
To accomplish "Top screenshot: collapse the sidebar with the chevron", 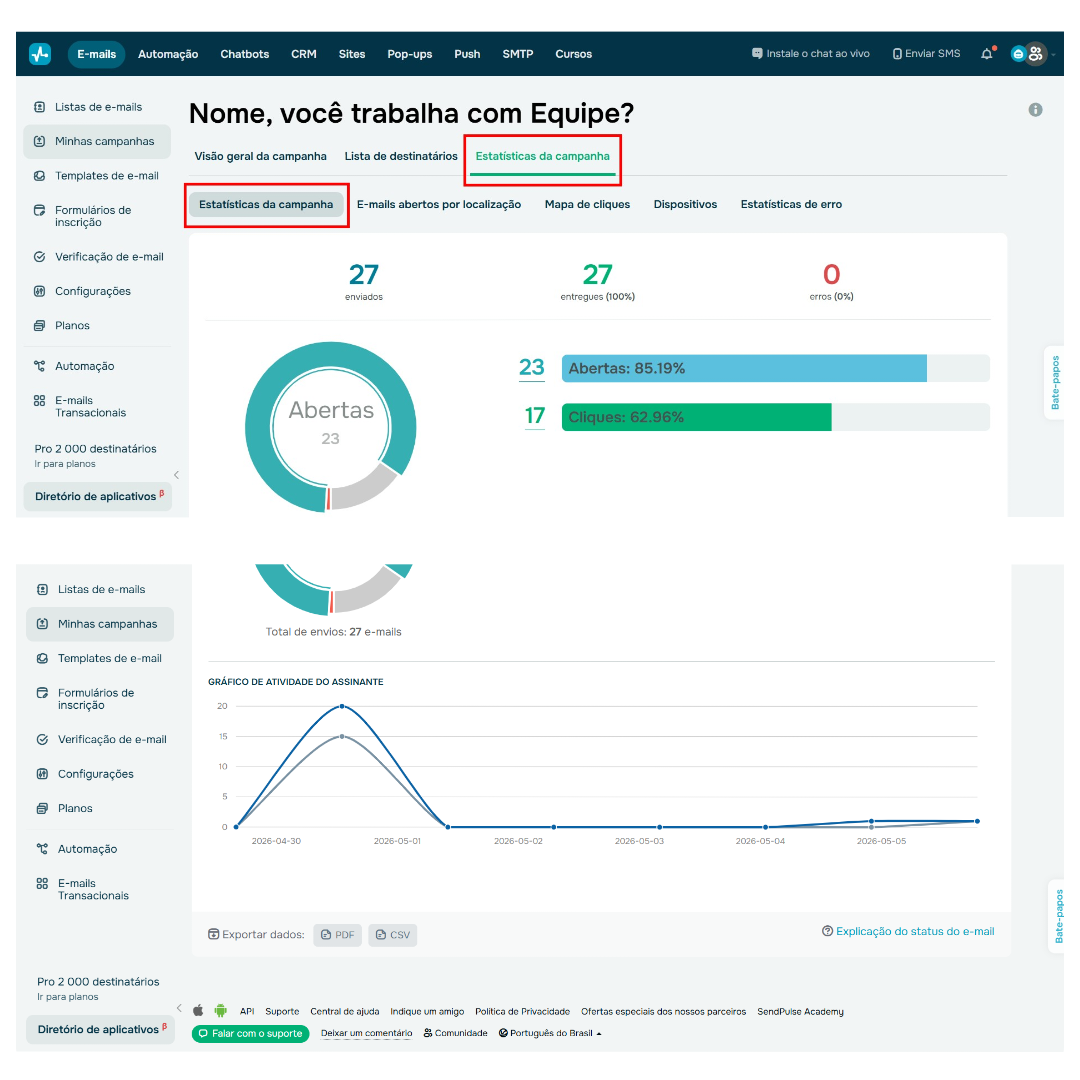I will point(176,475).
